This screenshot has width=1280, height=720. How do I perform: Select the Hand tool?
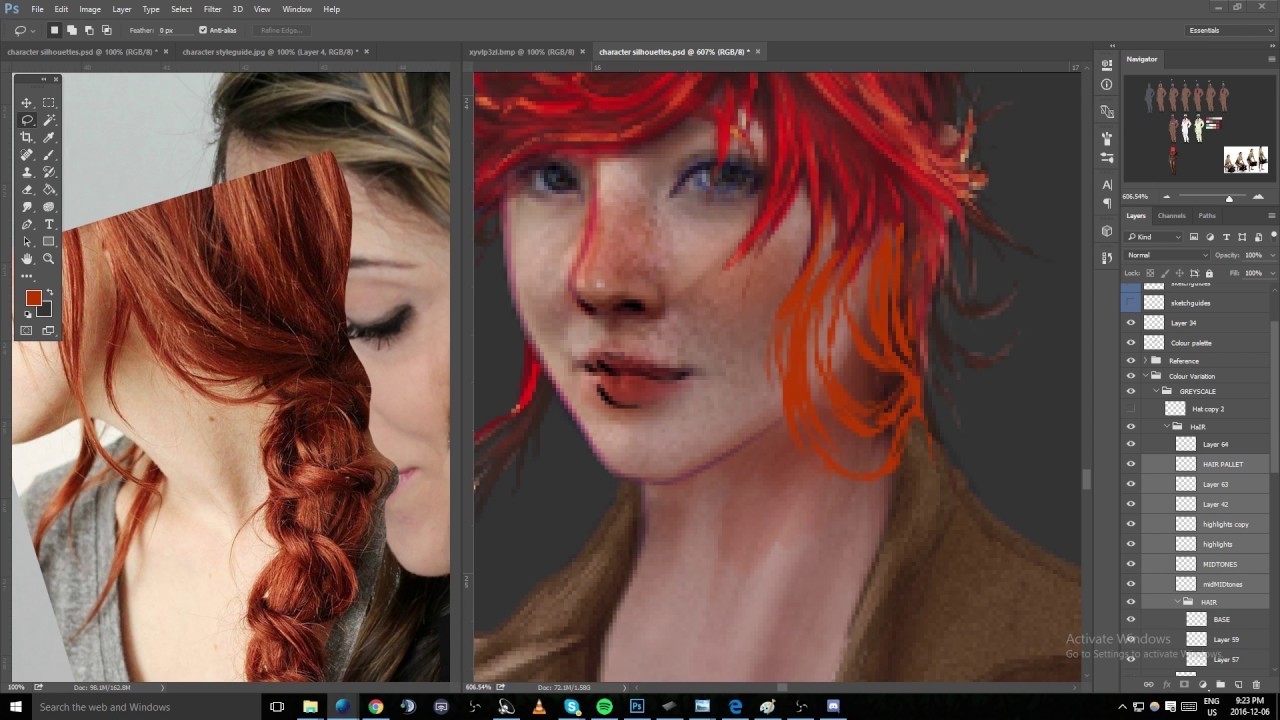pyautogui.click(x=27, y=258)
